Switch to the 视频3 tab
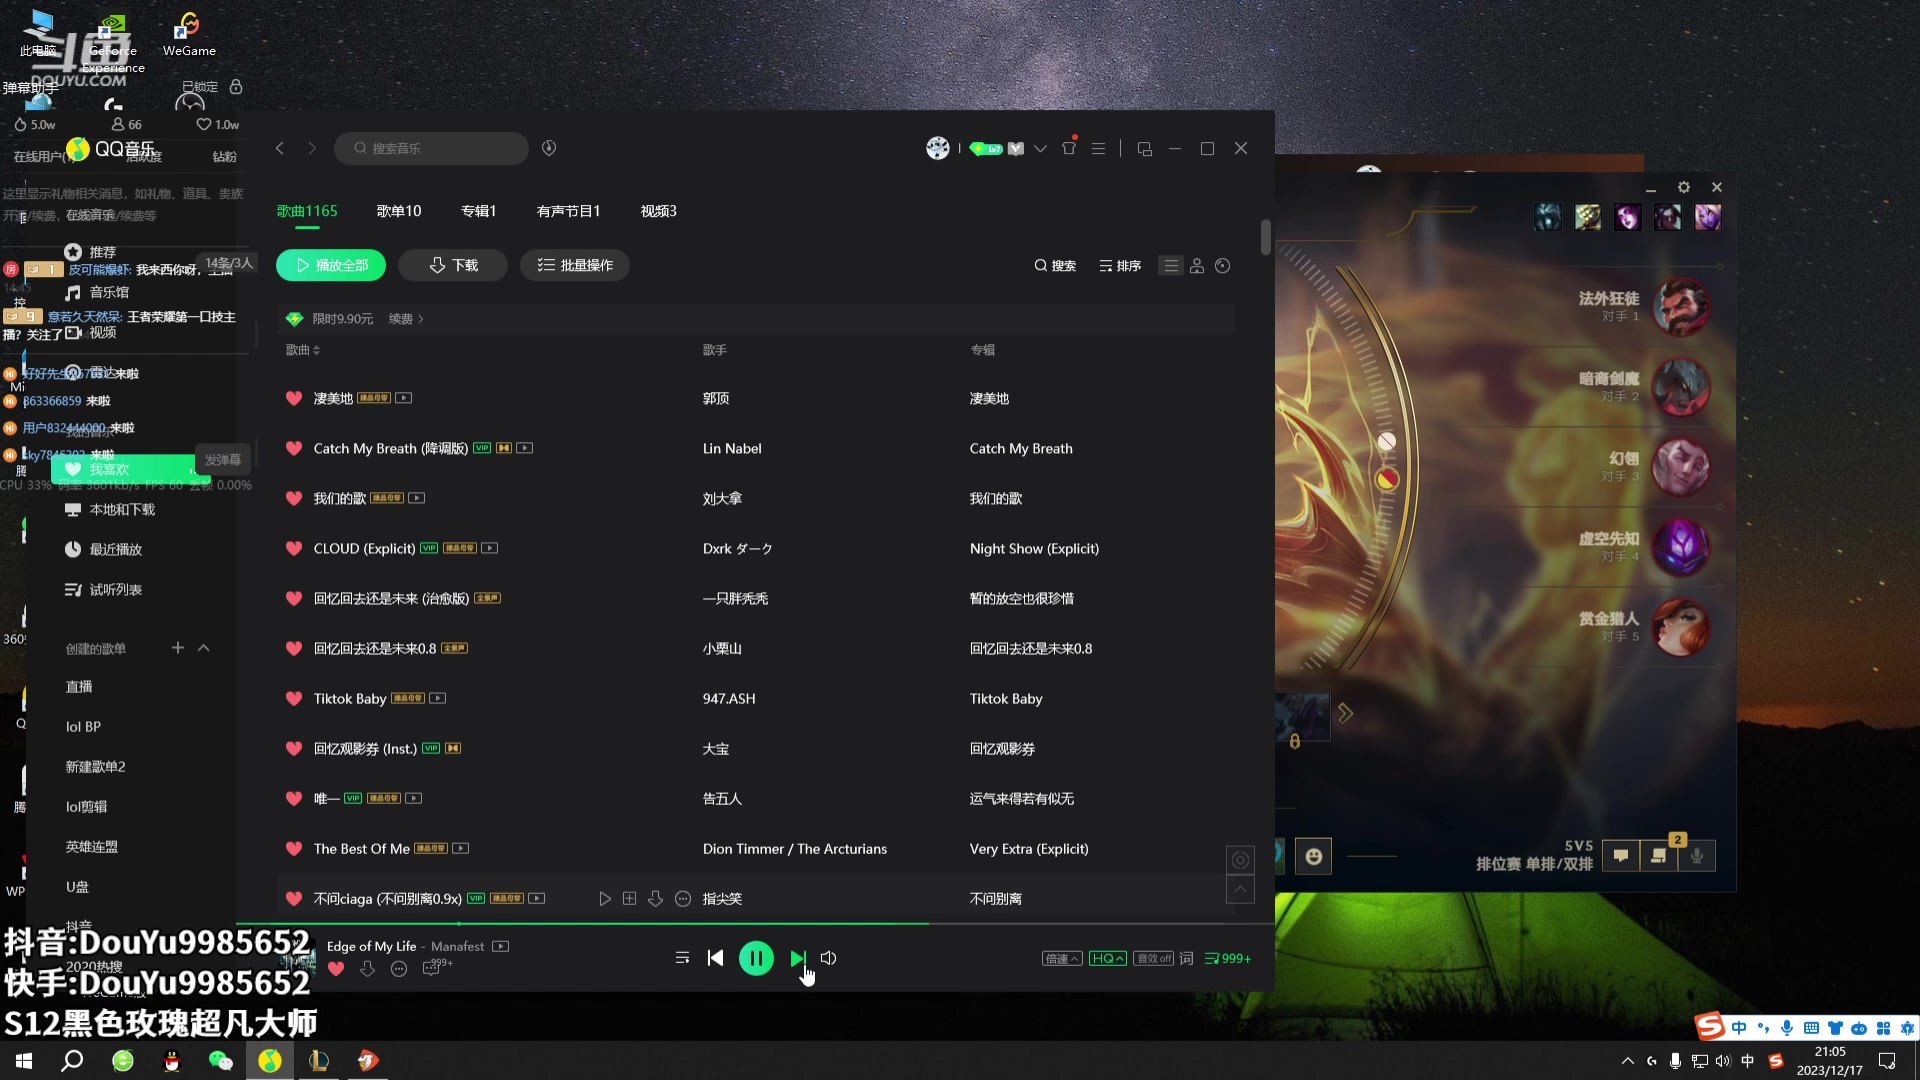This screenshot has width=1920, height=1080. coord(658,211)
